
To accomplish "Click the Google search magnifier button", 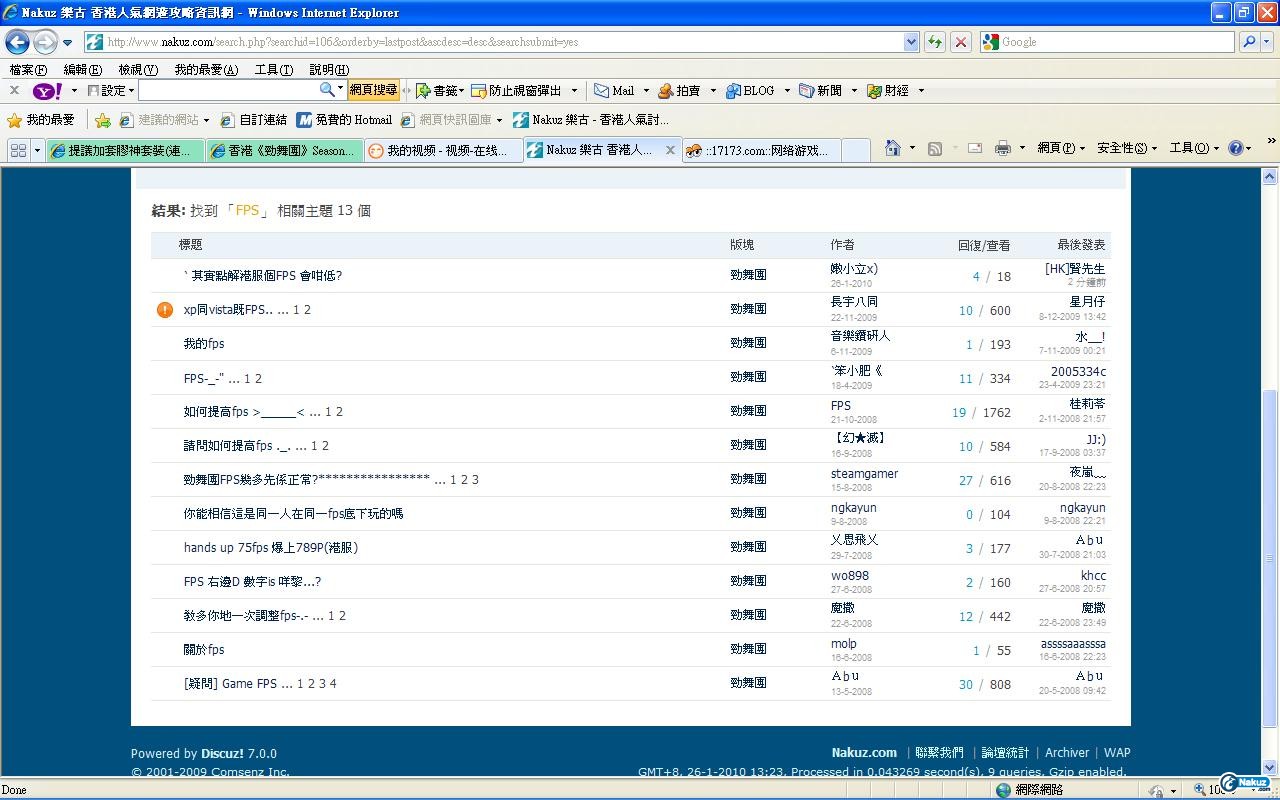I will (1249, 42).
